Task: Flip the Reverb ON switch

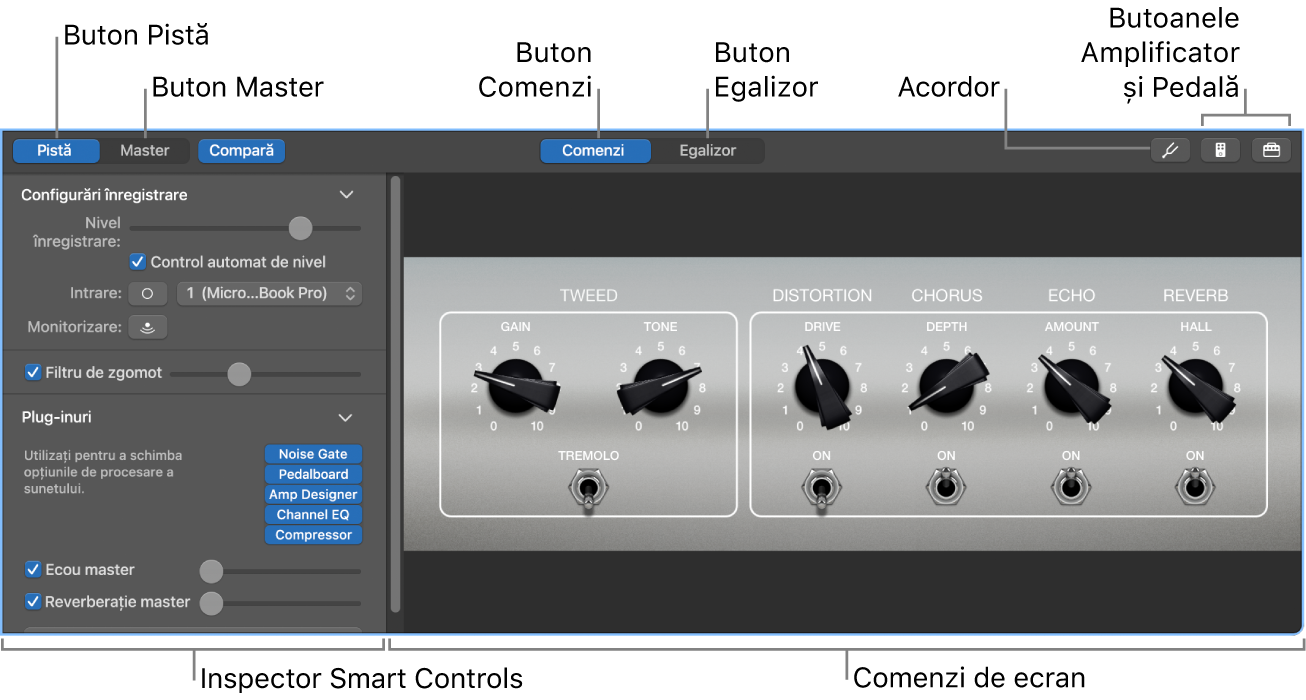Action: [1195, 488]
